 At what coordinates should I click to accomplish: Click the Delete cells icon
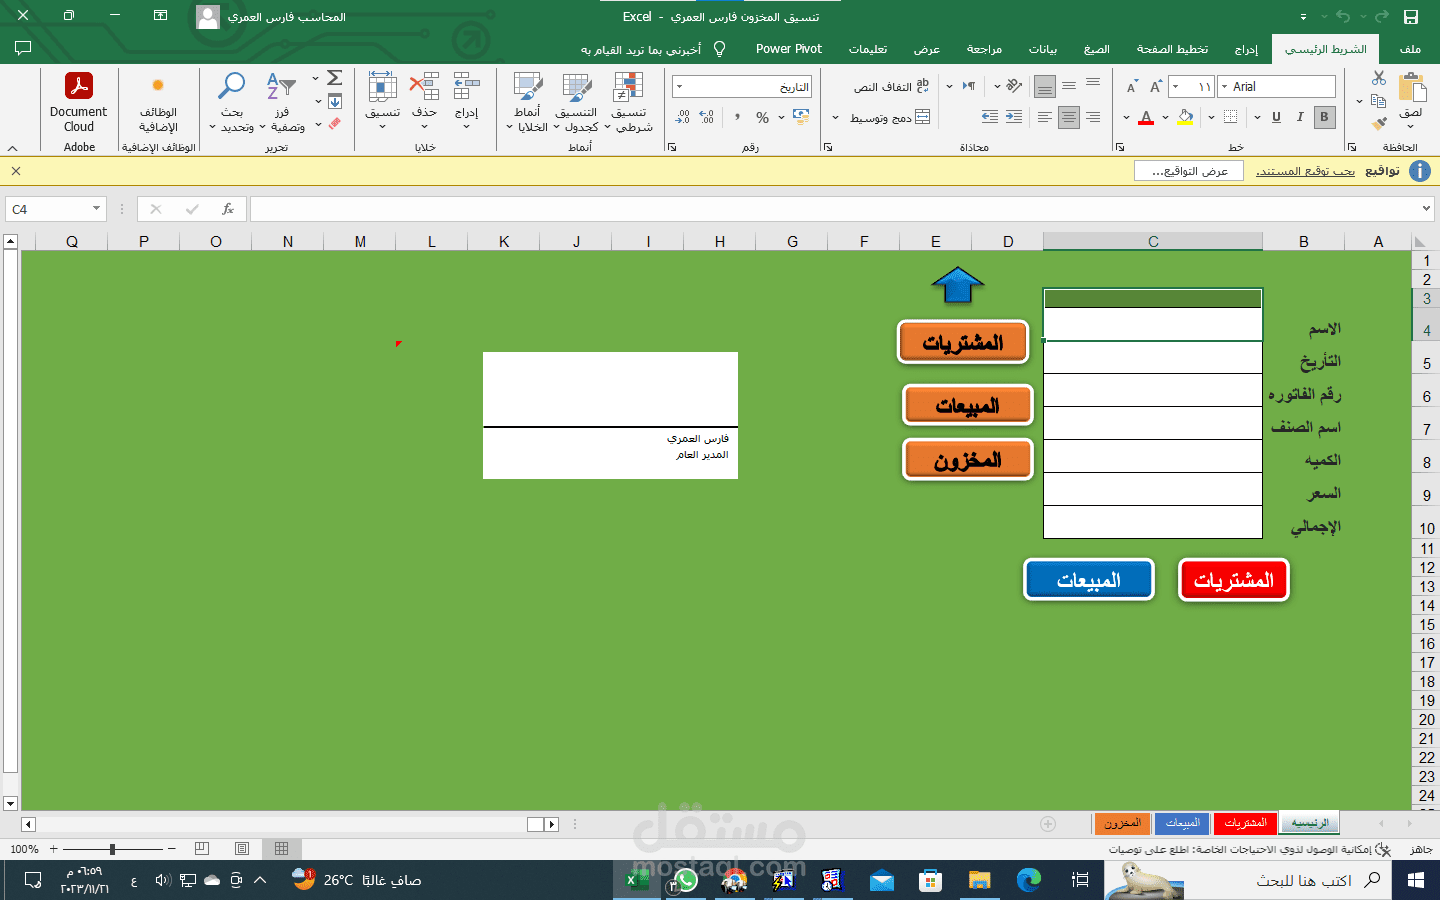(424, 86)
